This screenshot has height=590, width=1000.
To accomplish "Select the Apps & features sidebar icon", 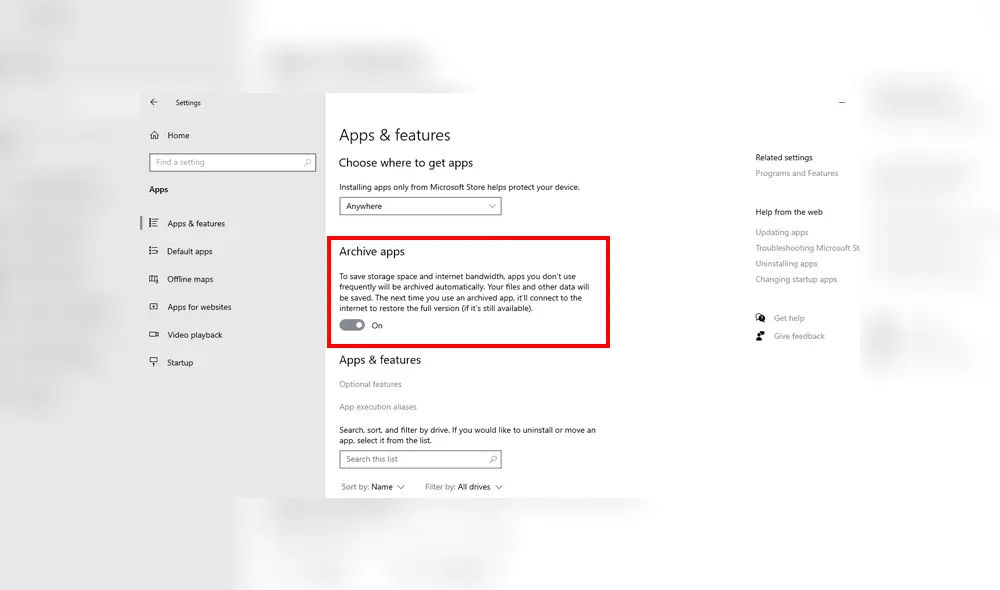I will tap(156, 223).
